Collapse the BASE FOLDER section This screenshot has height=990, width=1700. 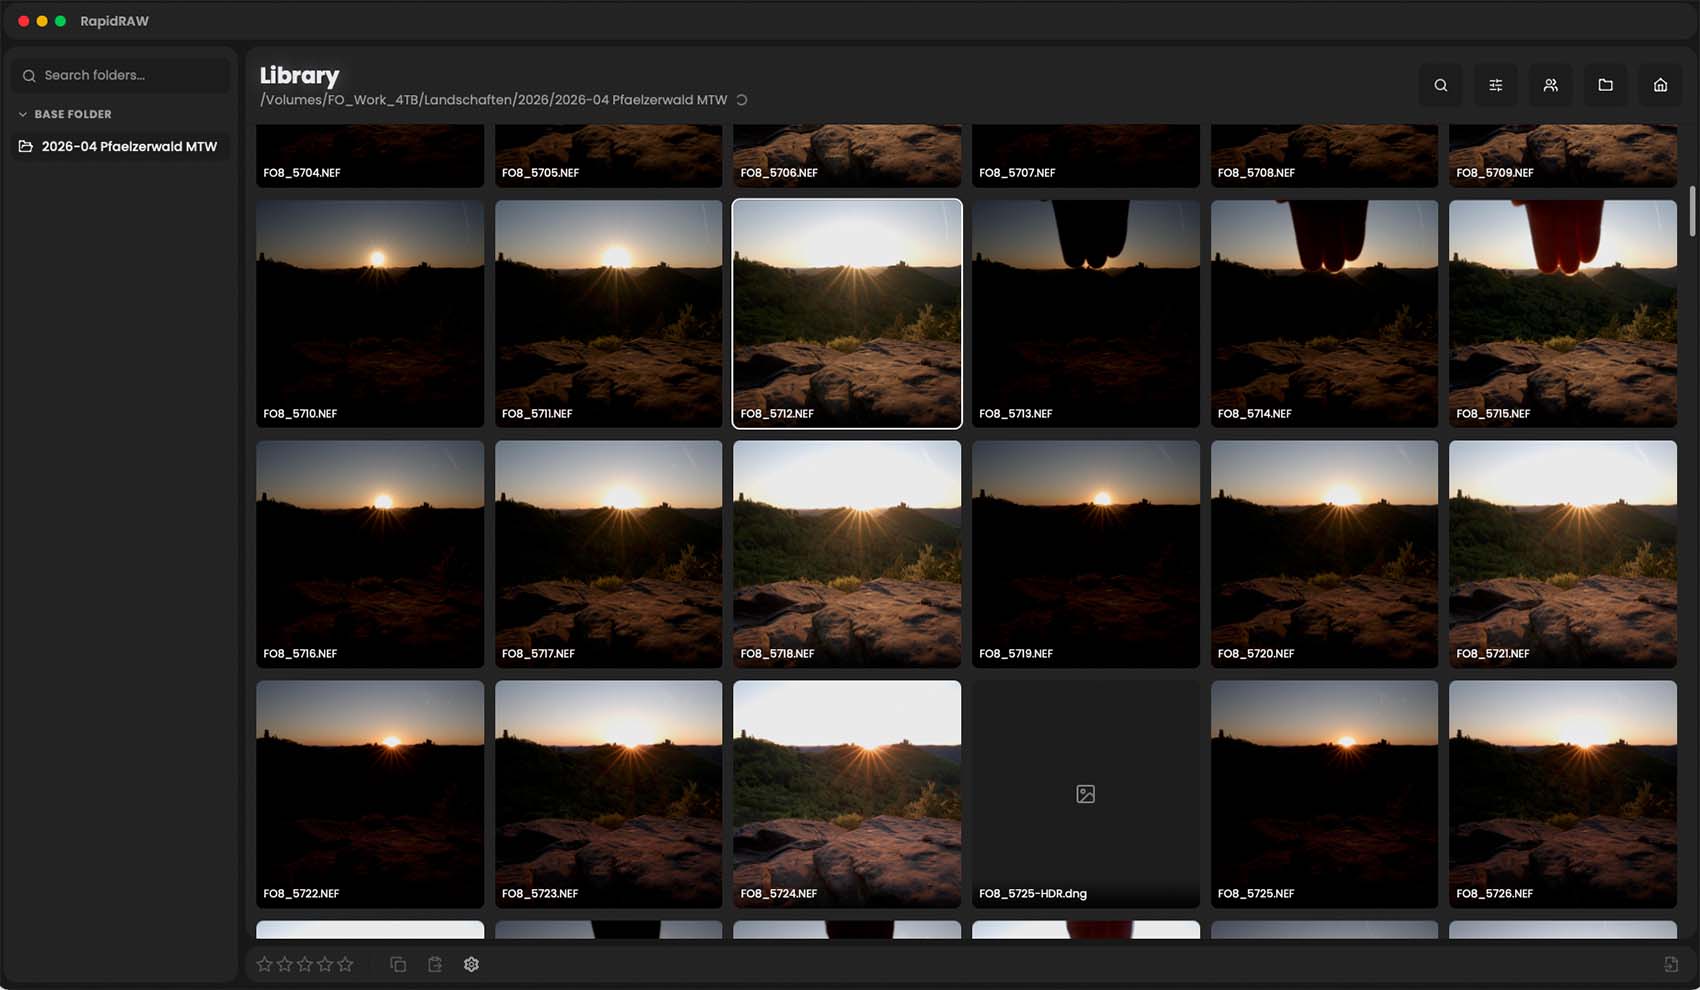click(65, 114)
